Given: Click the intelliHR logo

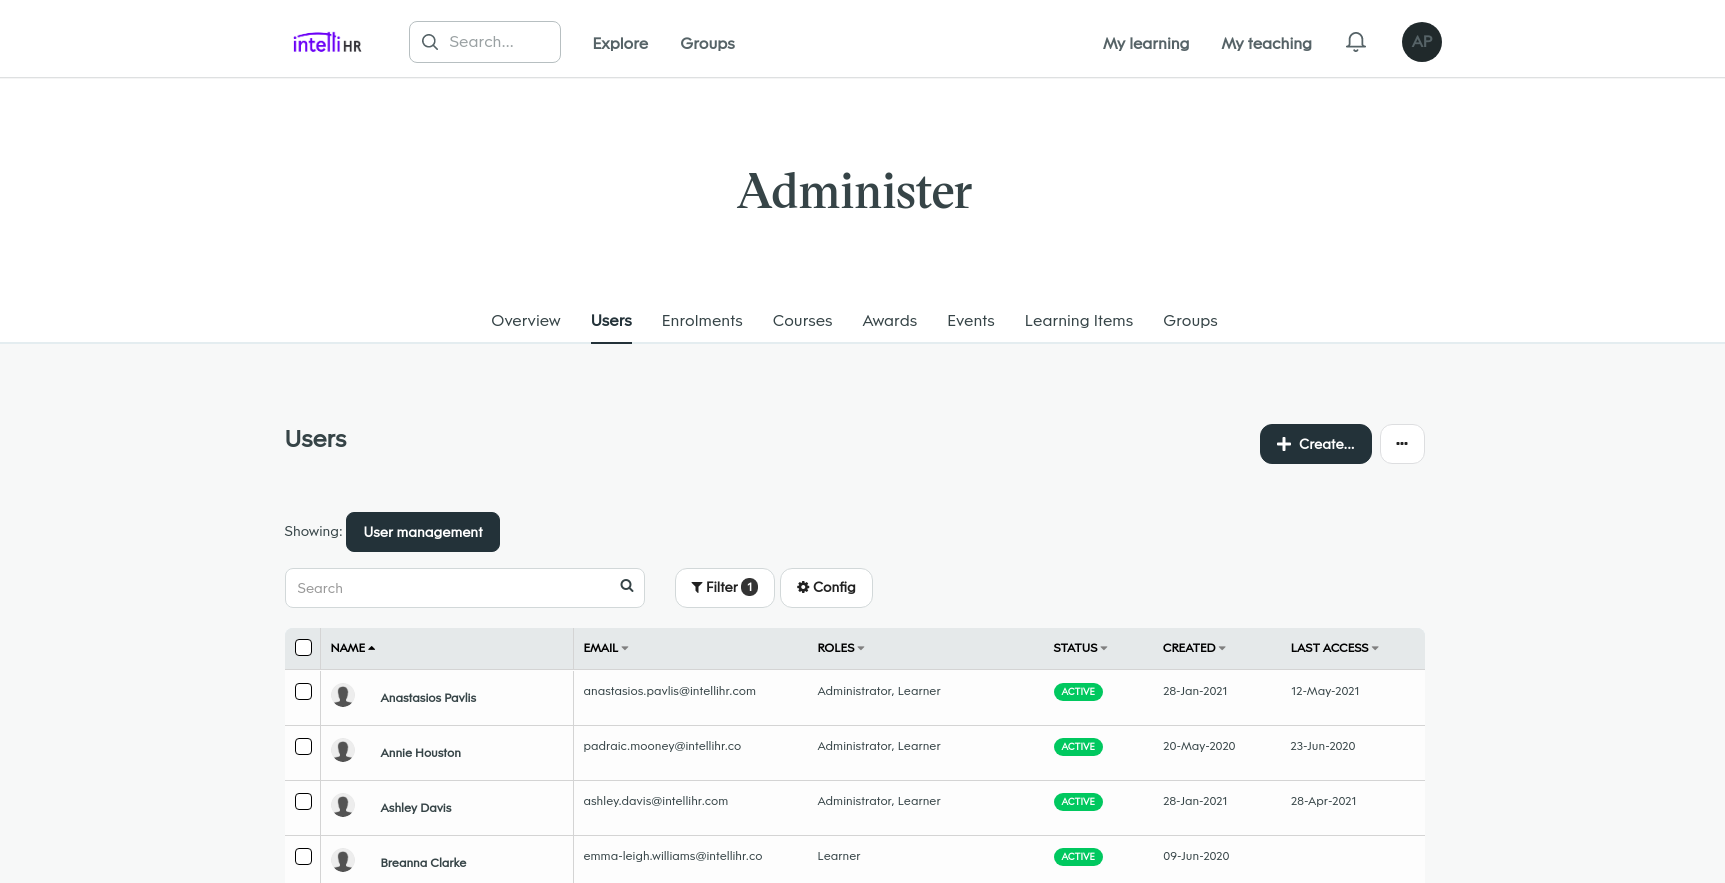Looking at the screenshot, I should coord(327,43).
